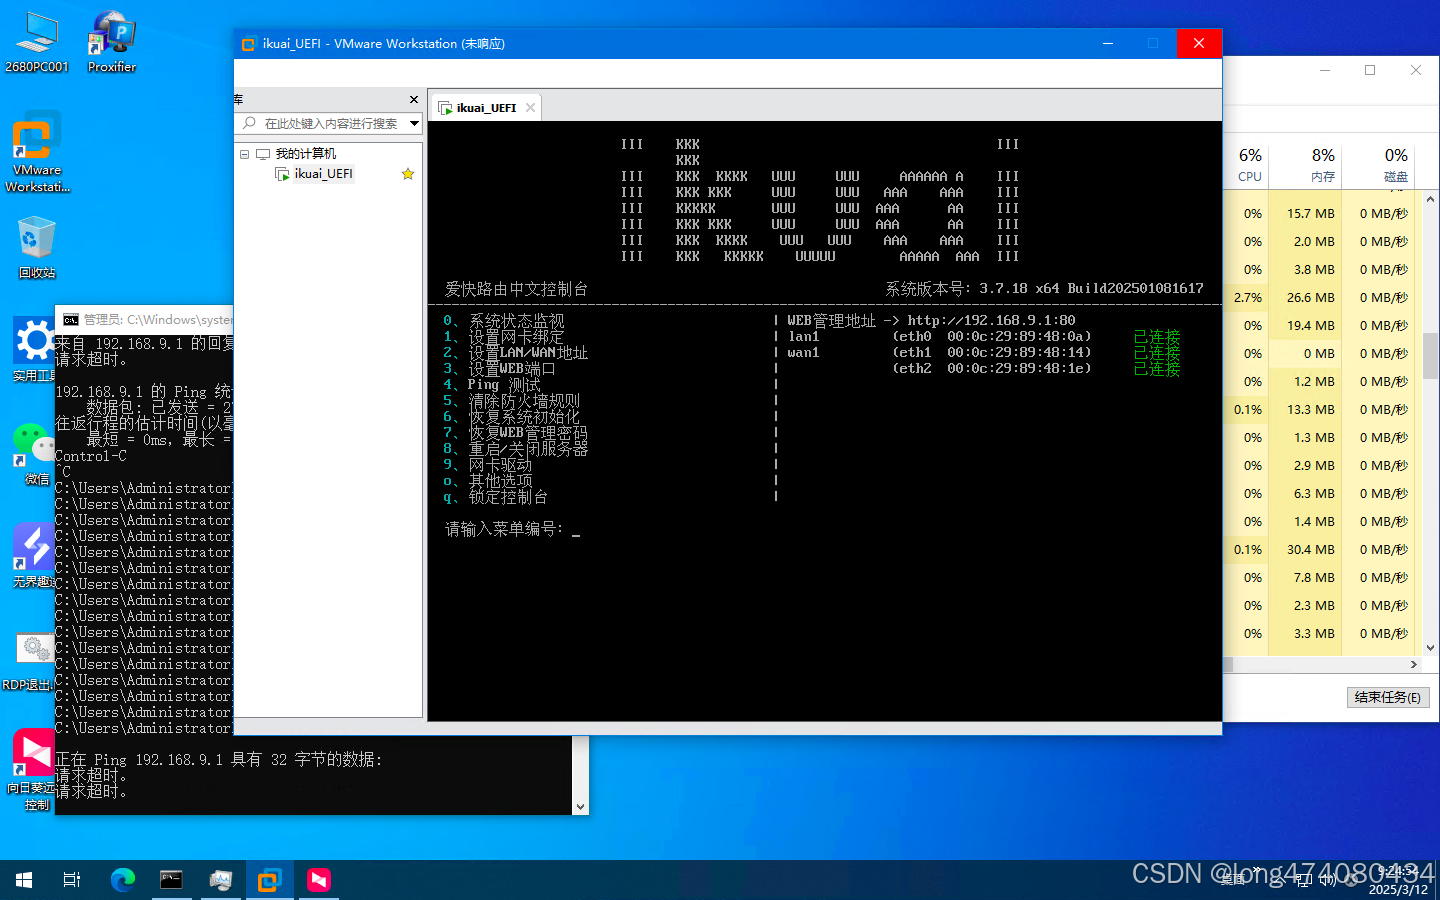Open the Task Manager taskbar icon
1440x900 pixels.
click(x=220, y=880)
